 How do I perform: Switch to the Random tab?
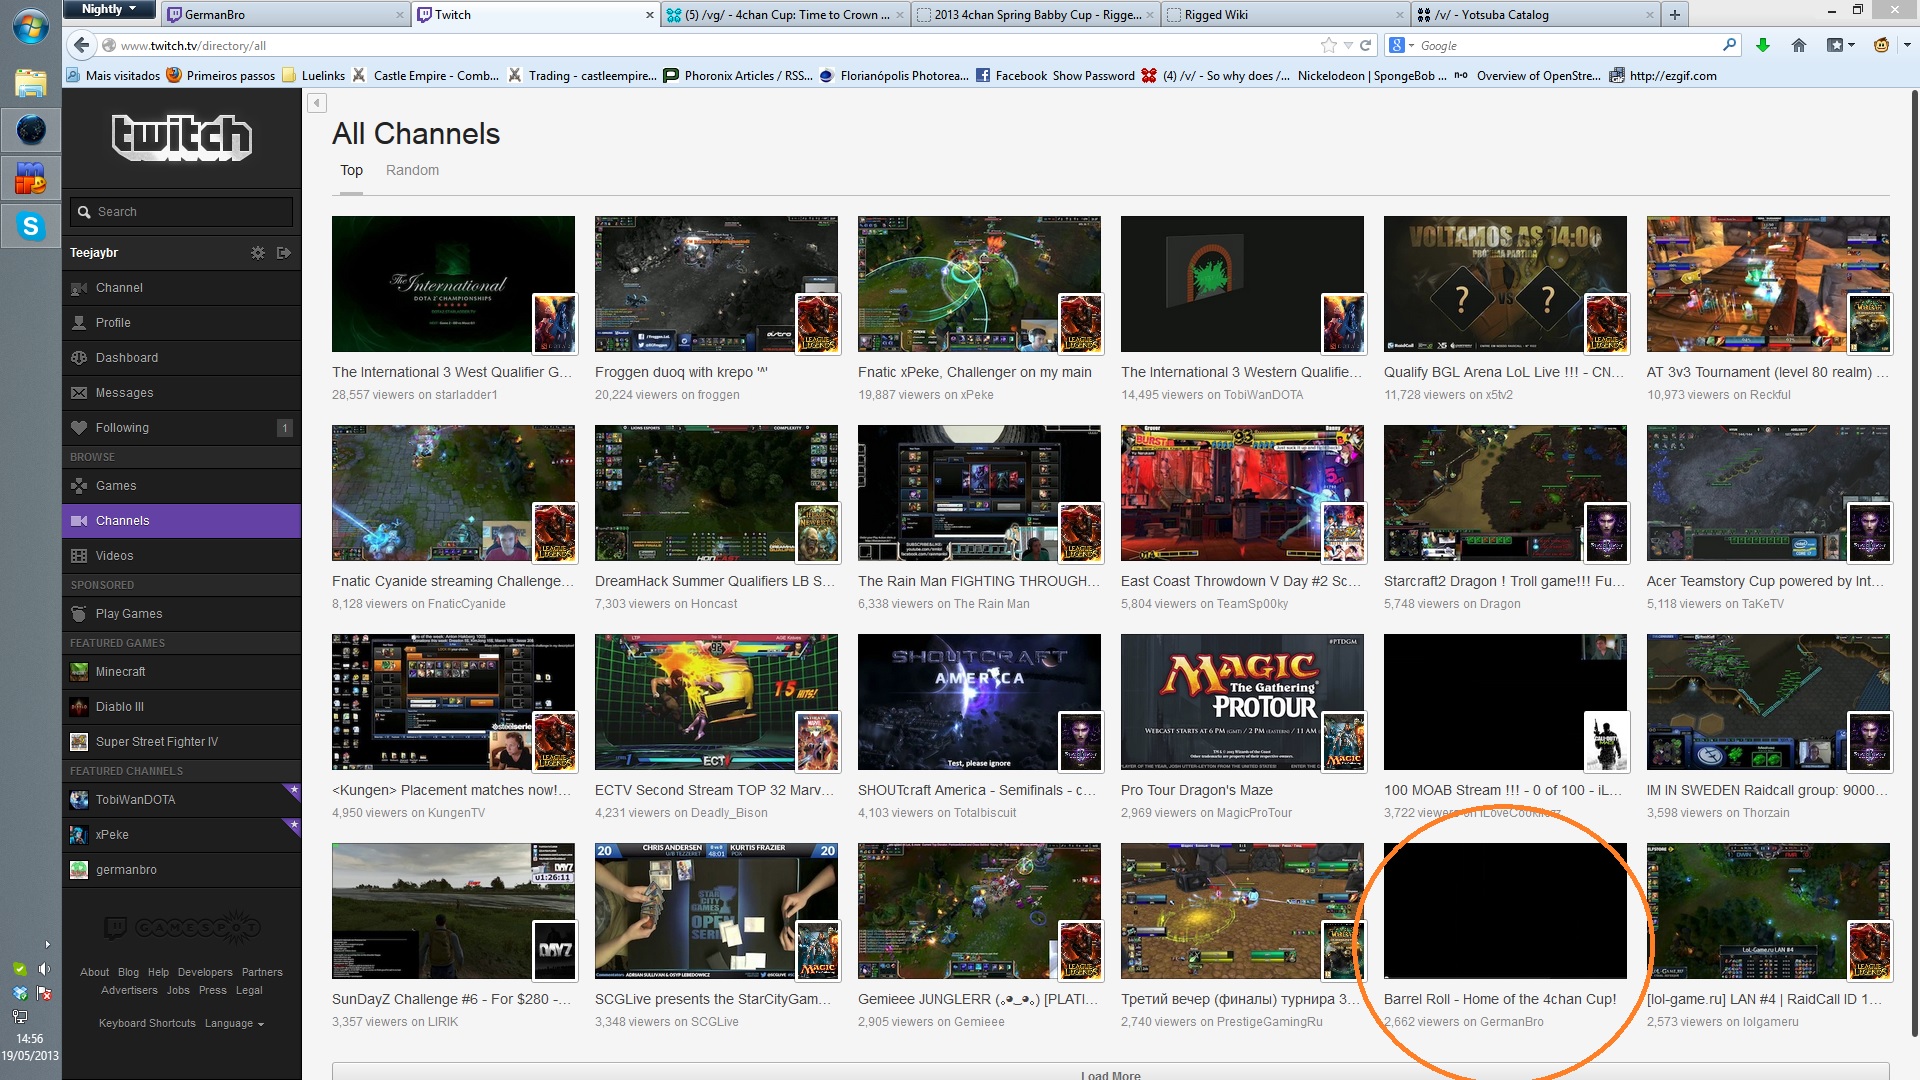click(x=412, y=170)
